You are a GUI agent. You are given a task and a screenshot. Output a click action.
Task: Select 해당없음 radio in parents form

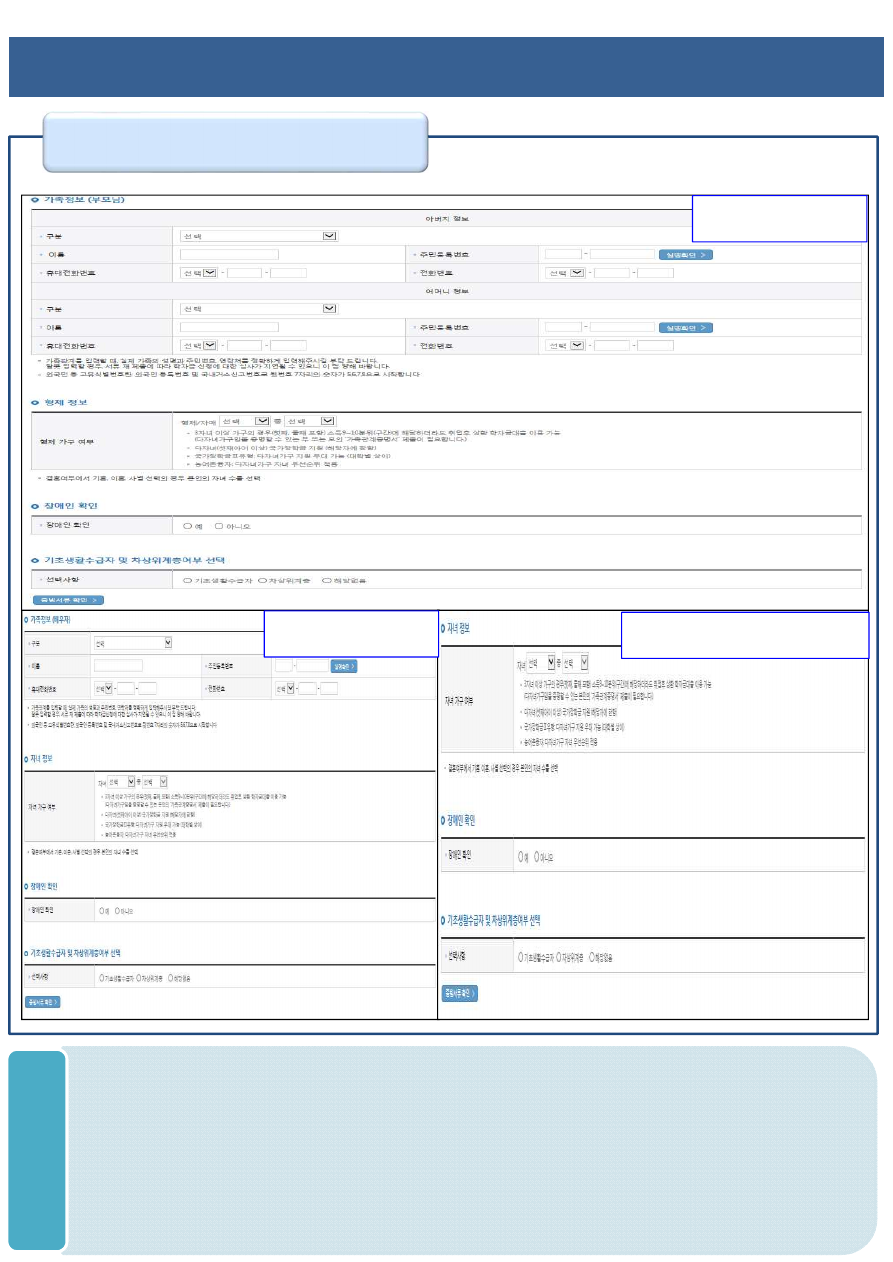325,580
